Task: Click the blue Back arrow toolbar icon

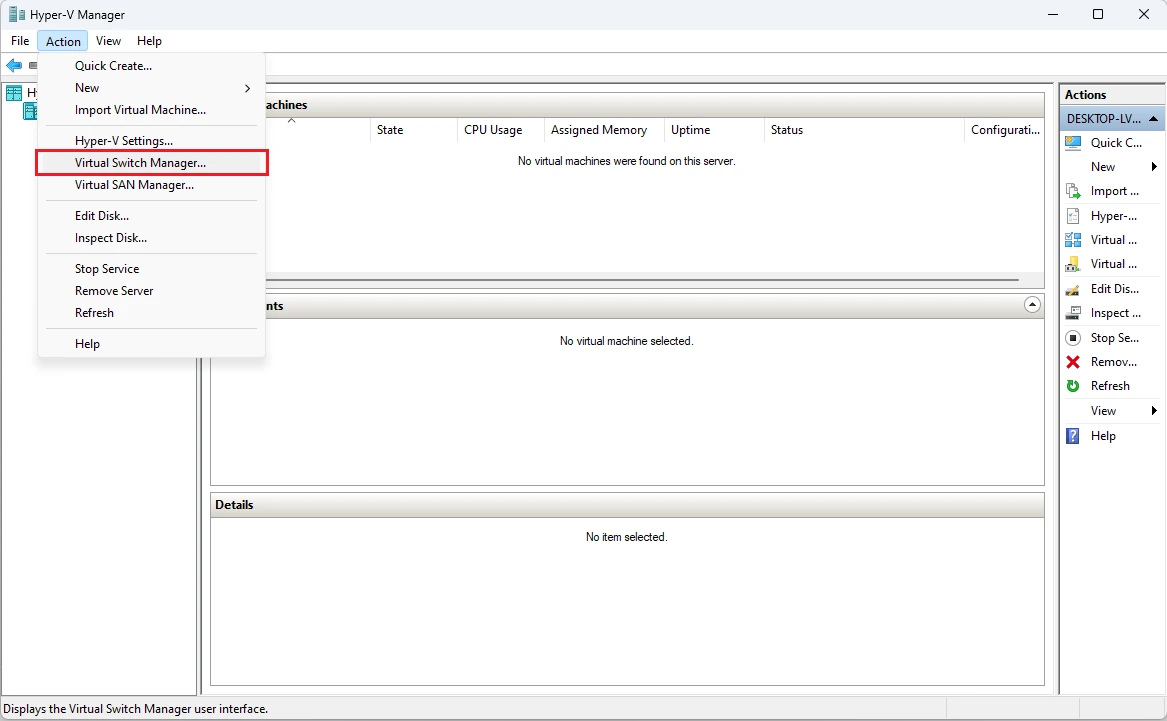Action: click(13, 65)
